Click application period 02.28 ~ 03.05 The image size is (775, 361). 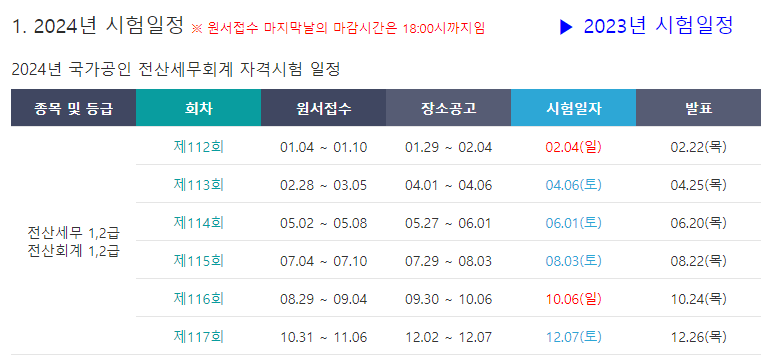[x=324, y=185]
